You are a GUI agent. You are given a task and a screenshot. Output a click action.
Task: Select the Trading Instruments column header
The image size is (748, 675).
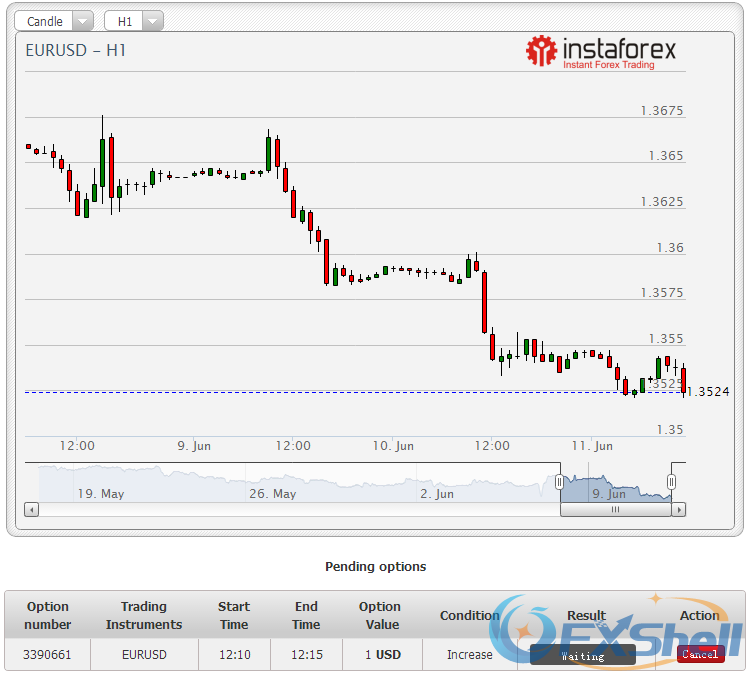[x=144, y=615]
